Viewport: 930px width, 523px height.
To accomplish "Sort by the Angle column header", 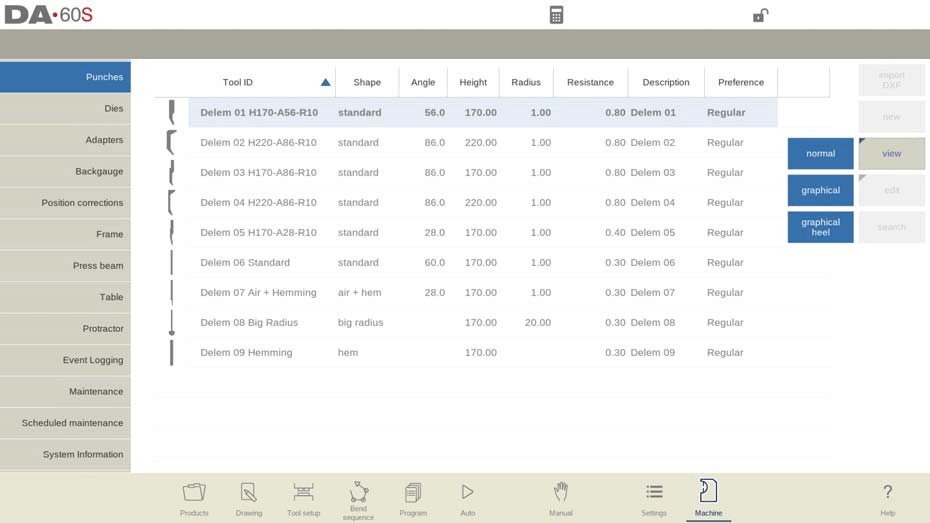I will tap(423, 82).
